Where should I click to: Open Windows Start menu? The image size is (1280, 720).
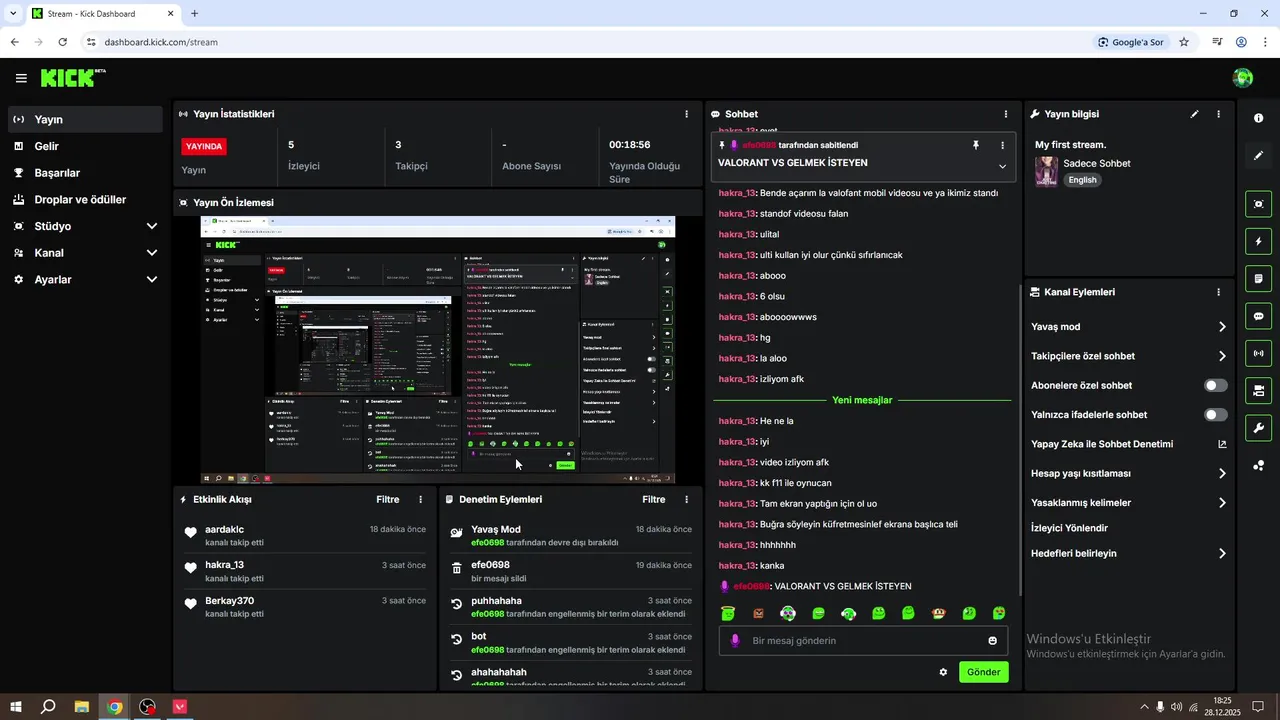[15, 707]
